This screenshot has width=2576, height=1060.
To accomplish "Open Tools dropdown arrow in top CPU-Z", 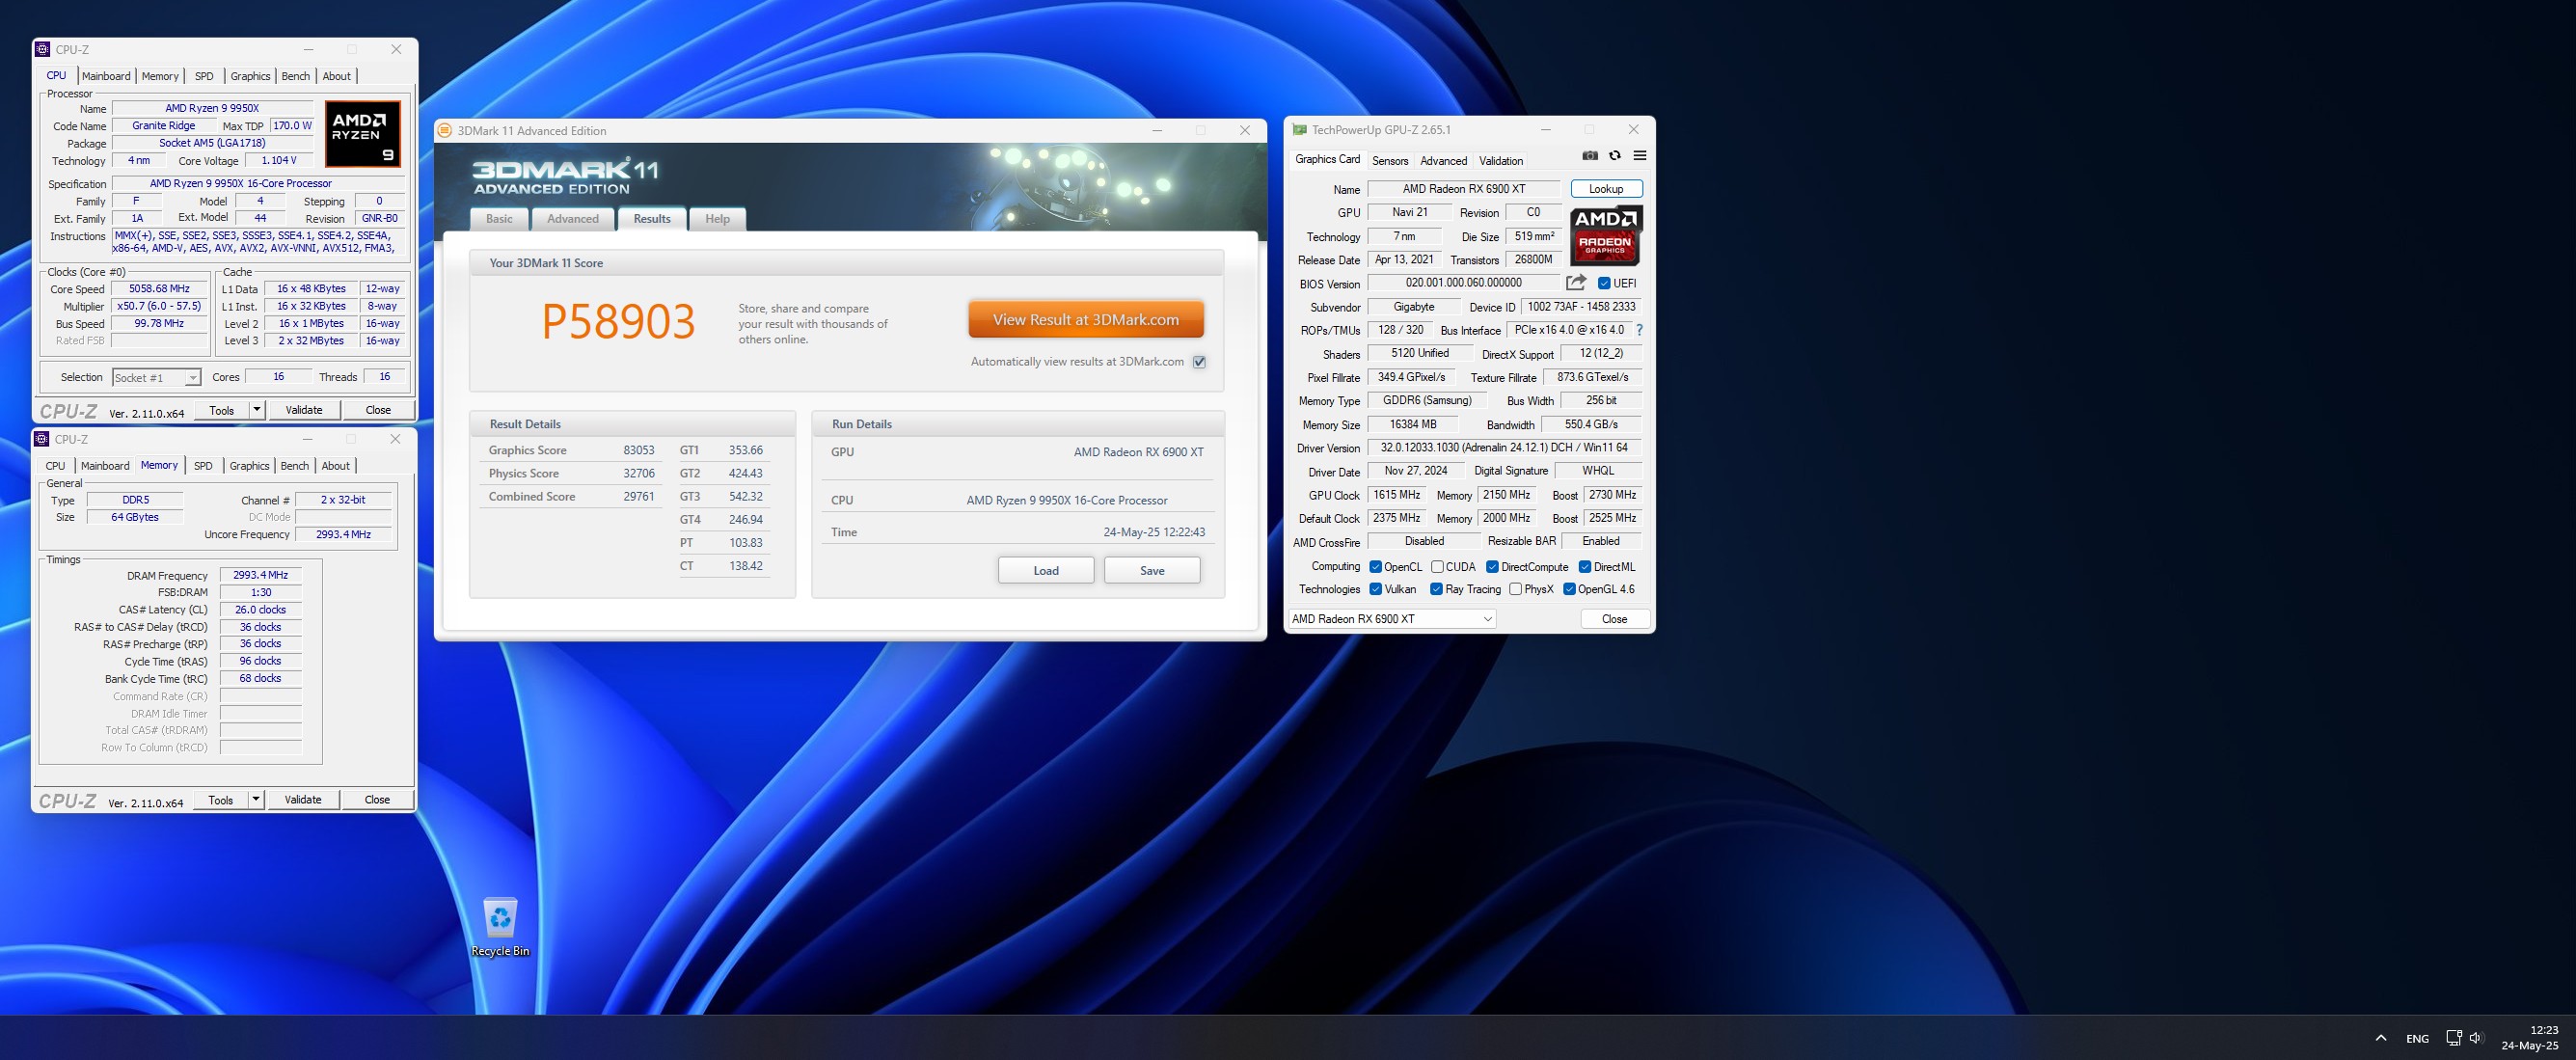I will pyautogui.click(x=257, y=410).
